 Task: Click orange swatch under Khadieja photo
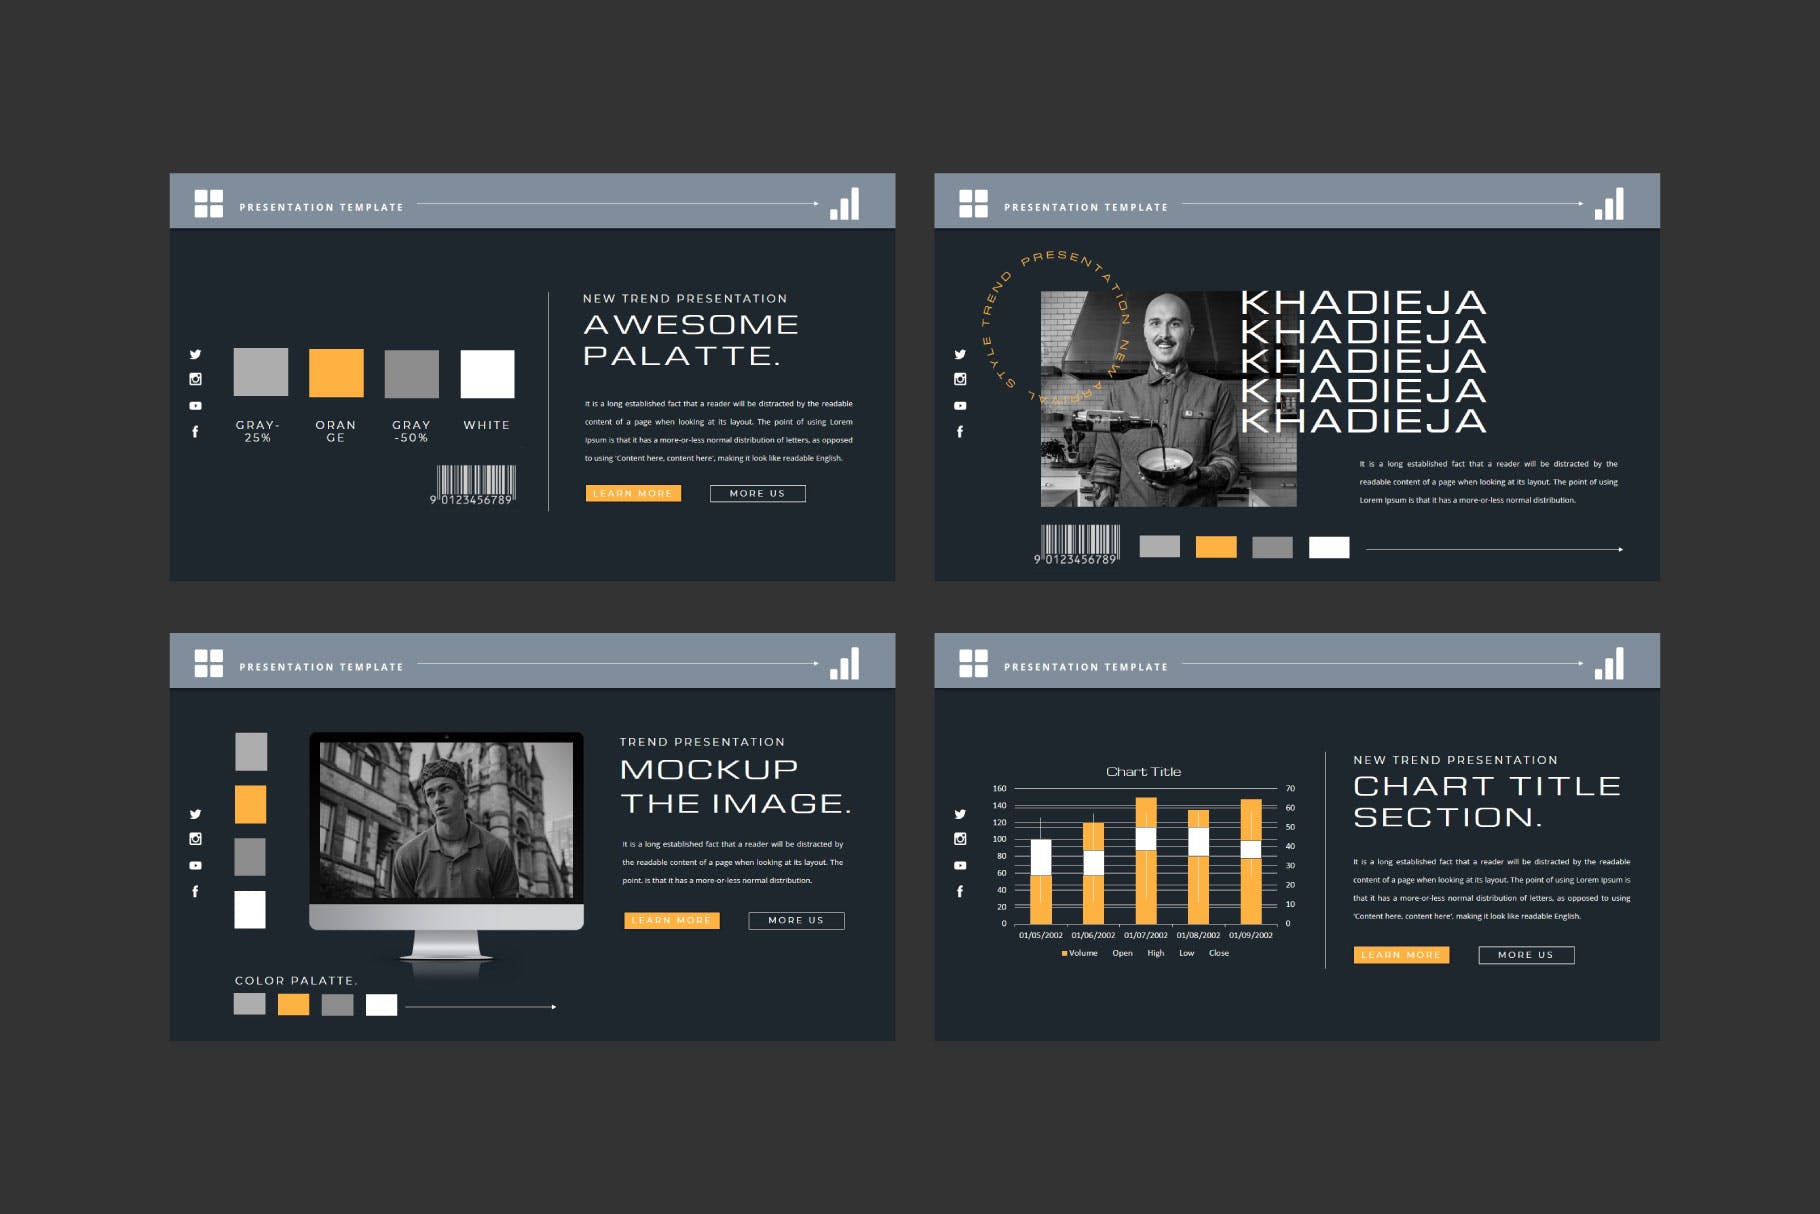(x=1216, y=547)
